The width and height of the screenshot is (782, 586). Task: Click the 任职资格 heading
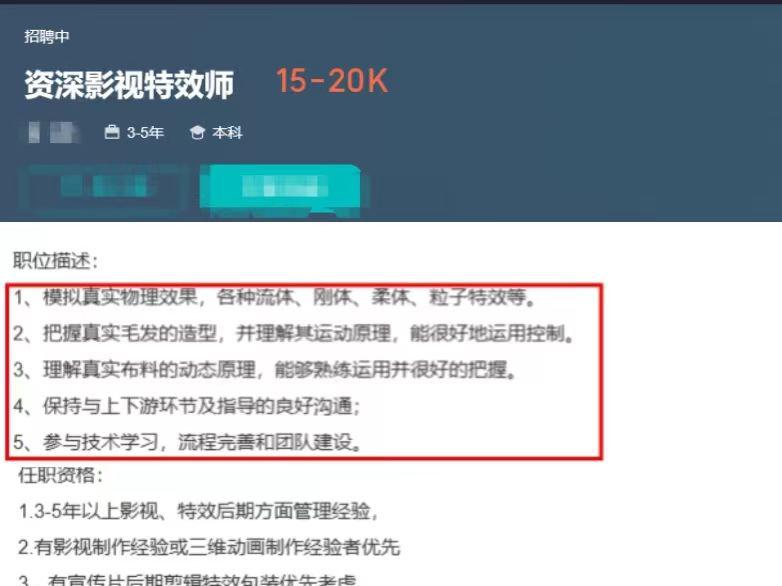point(61,475)
